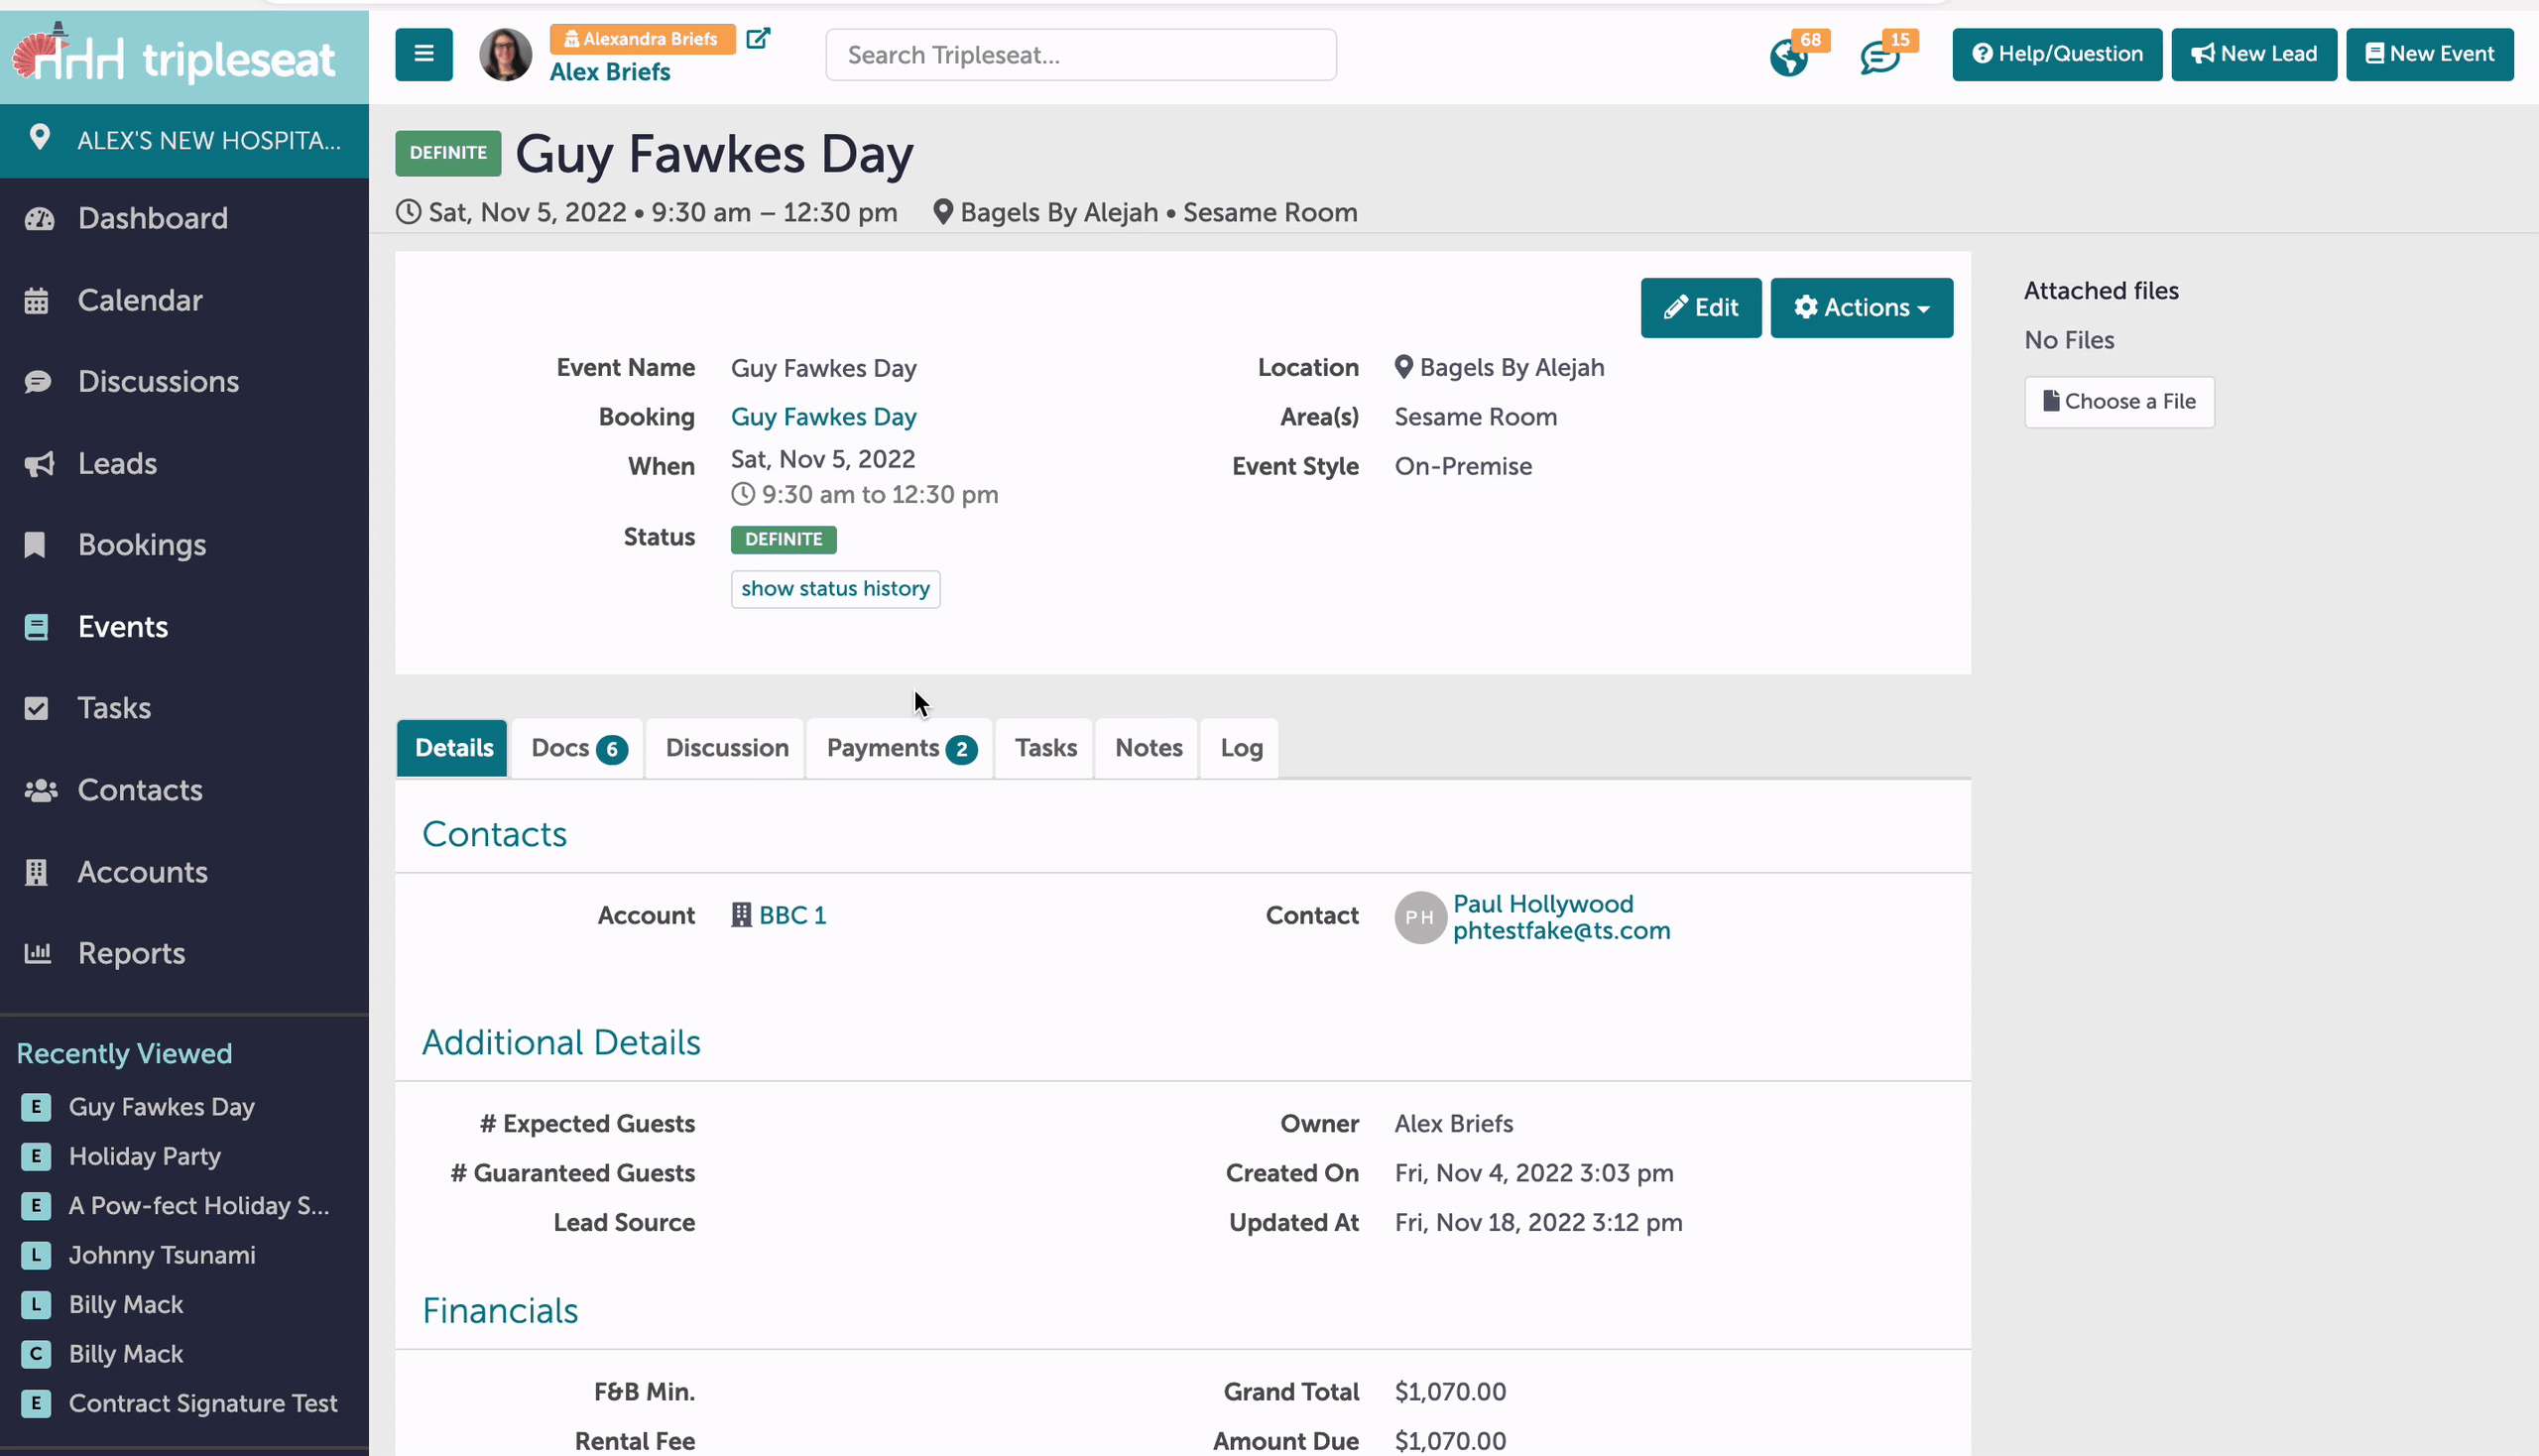Click the DEFINITE status badge in title
The width and height of the screenshot is (2539, 1456).
coord(447,153)
